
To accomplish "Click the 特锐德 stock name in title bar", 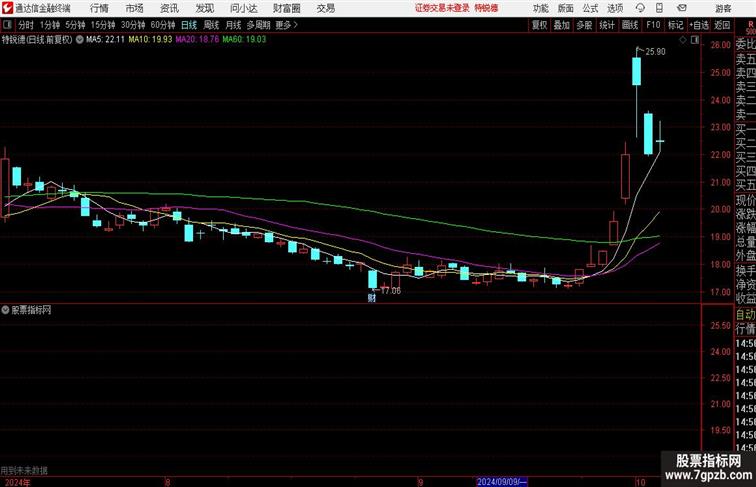I will pyautogui.click(x=486, y=8).
